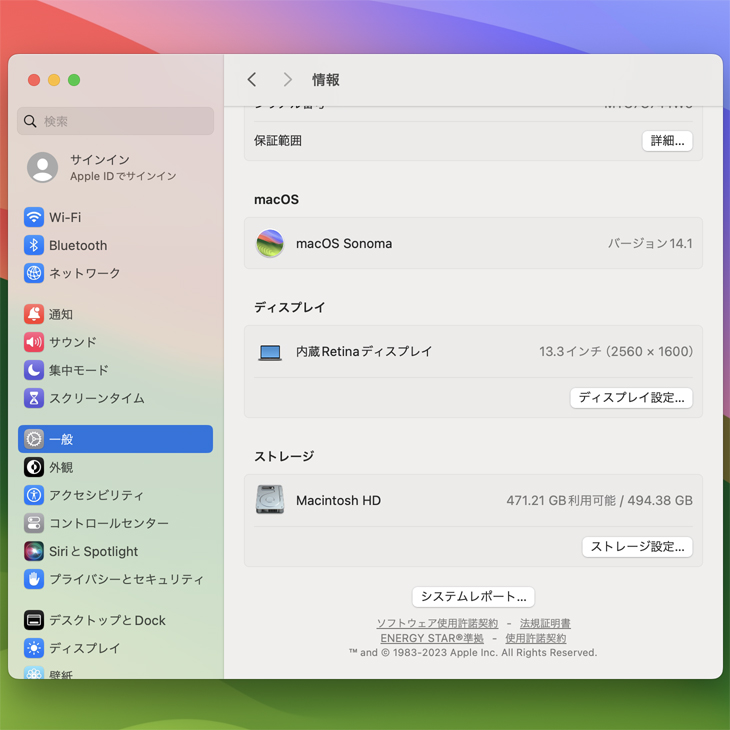The height and width of the screenshot is (730, 730).
Task: Click the macOS Sonoma logo icon
Action: 270,243
